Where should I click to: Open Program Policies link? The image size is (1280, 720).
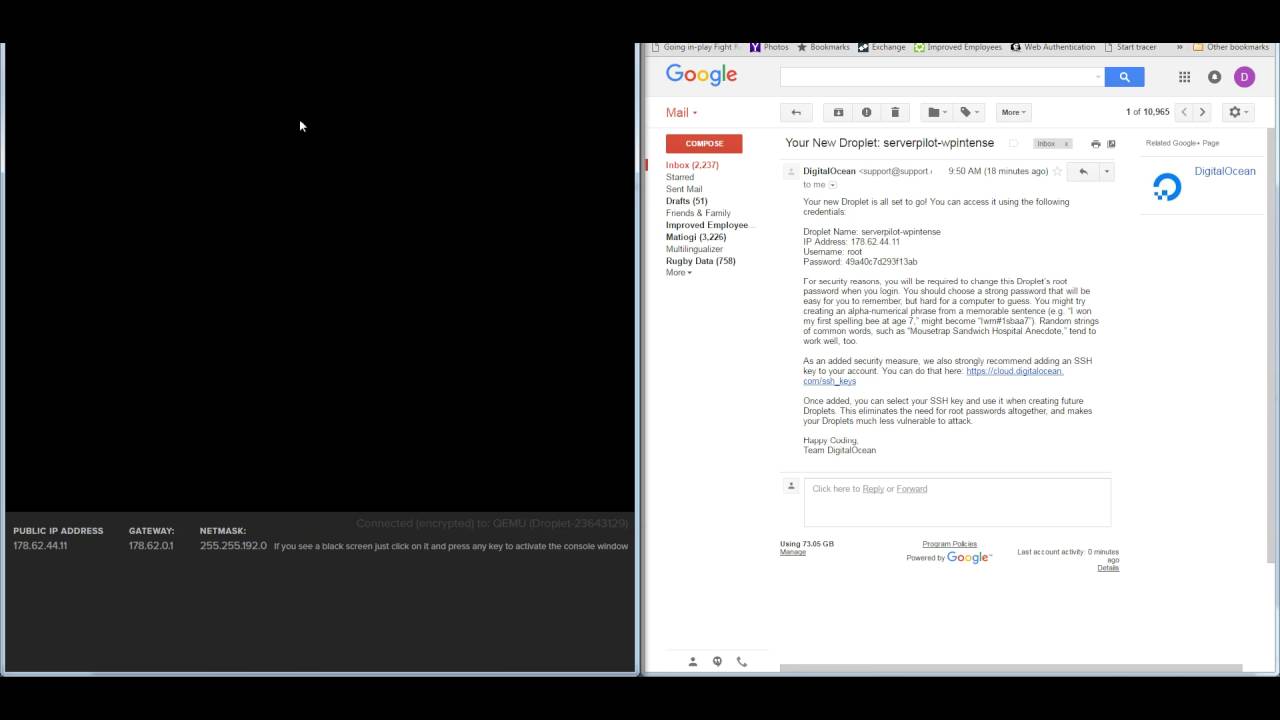[x=949, y=544]
